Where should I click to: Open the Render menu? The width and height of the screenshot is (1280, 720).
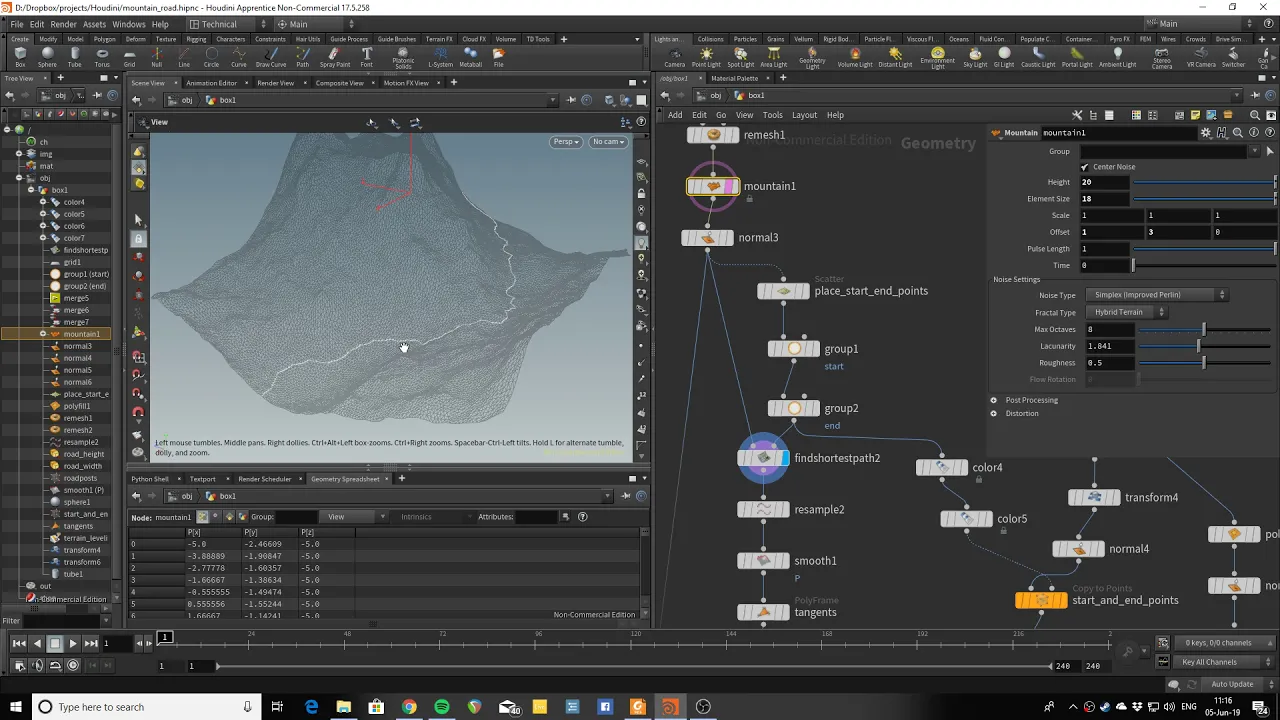click(x=63, y=24)
